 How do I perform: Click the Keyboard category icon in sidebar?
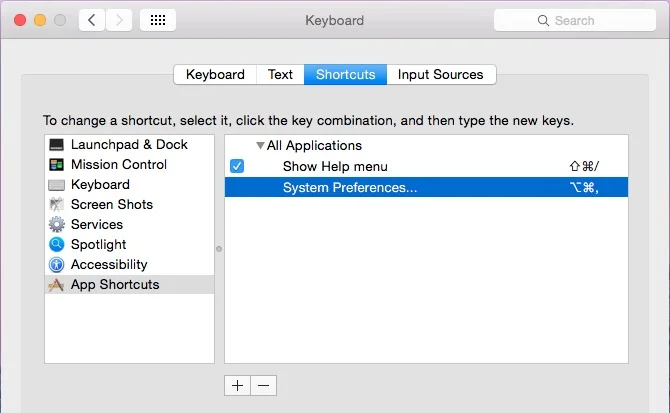[56, 185]
